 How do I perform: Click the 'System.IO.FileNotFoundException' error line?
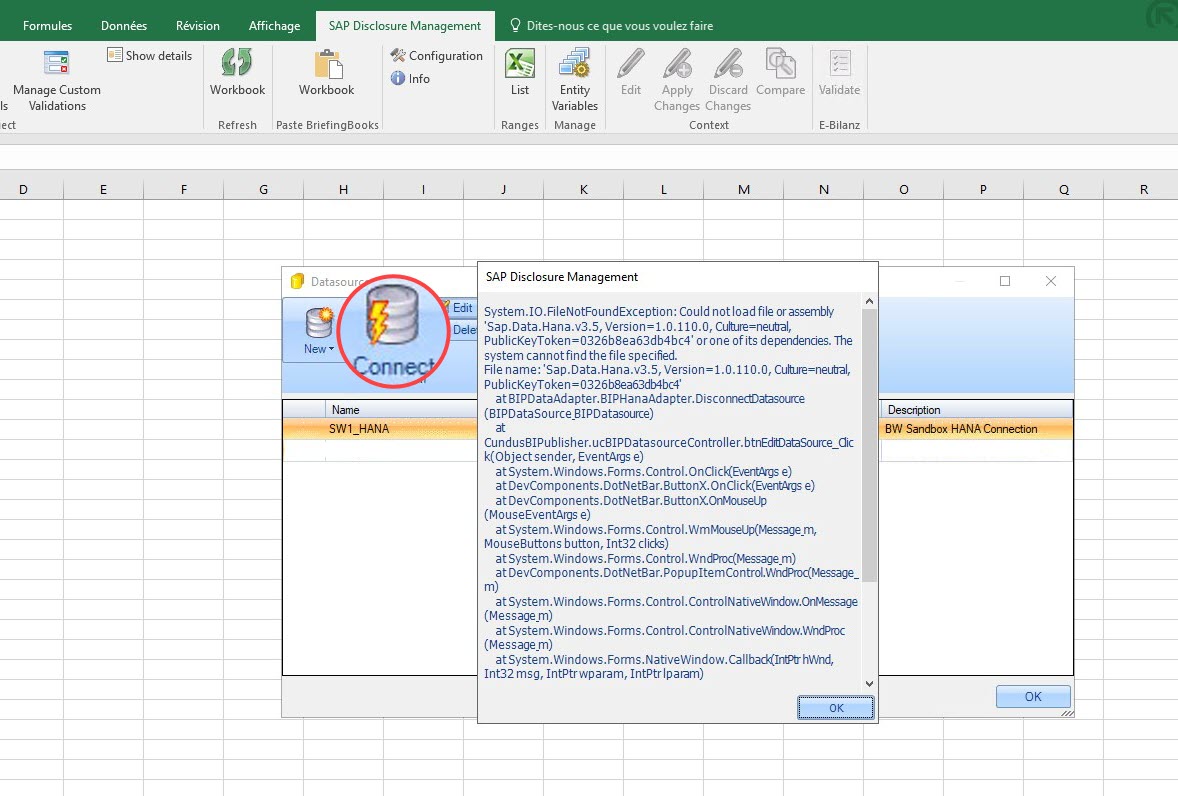(x=659, y=312)
